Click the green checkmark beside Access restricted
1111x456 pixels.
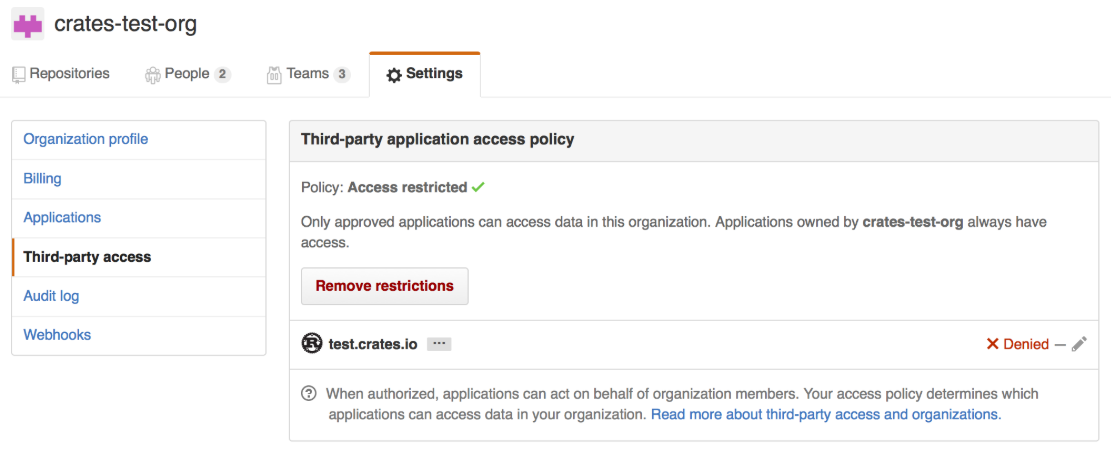(479, 187)
